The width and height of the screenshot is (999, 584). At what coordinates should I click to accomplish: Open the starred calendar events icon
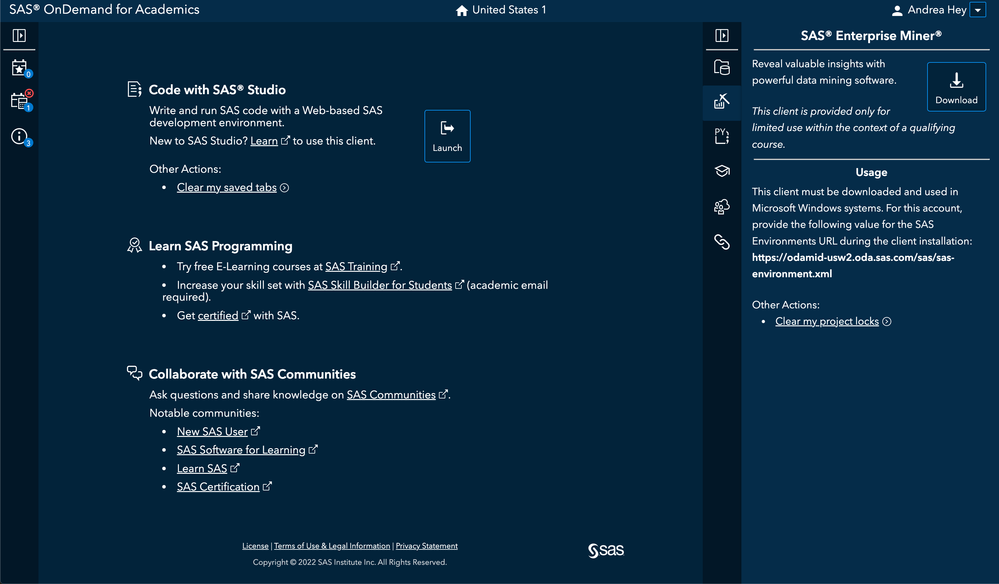20,68
